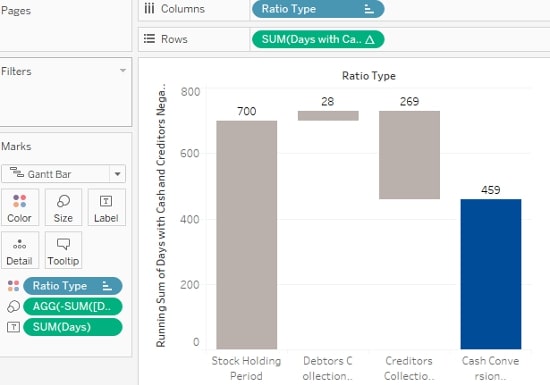This screenshot has width=550, height=385.
Task: Click label icon beside SUM(Days) pill
Action: (13, 327)
